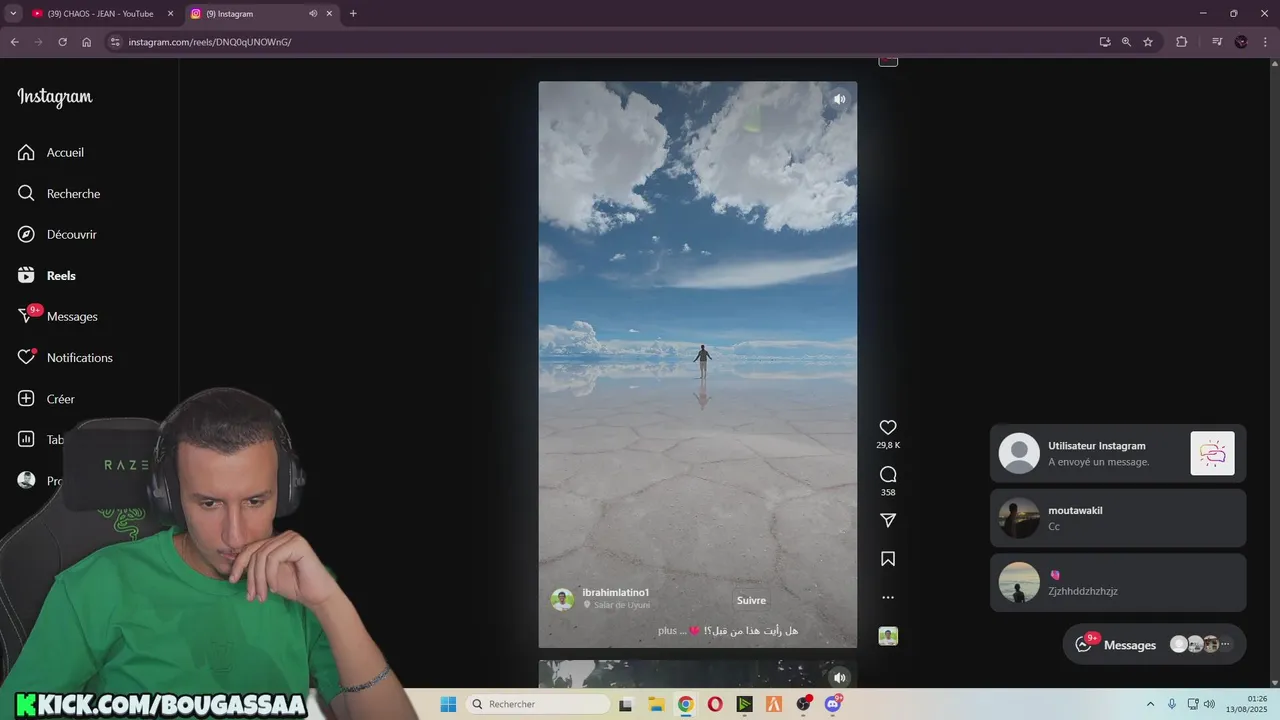The image size is (1280, 720).
Task: Open moutawakil's message notification
Action: [x=1118, y=518]
